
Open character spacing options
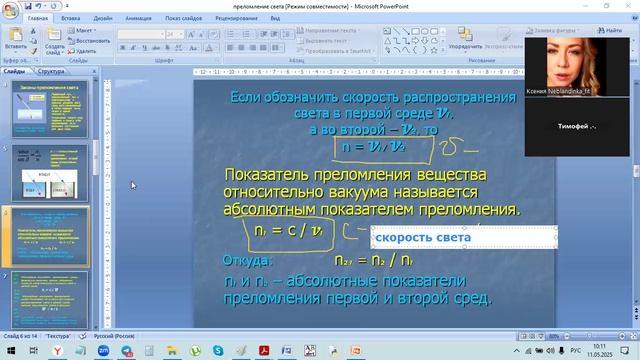click(179, 48)
